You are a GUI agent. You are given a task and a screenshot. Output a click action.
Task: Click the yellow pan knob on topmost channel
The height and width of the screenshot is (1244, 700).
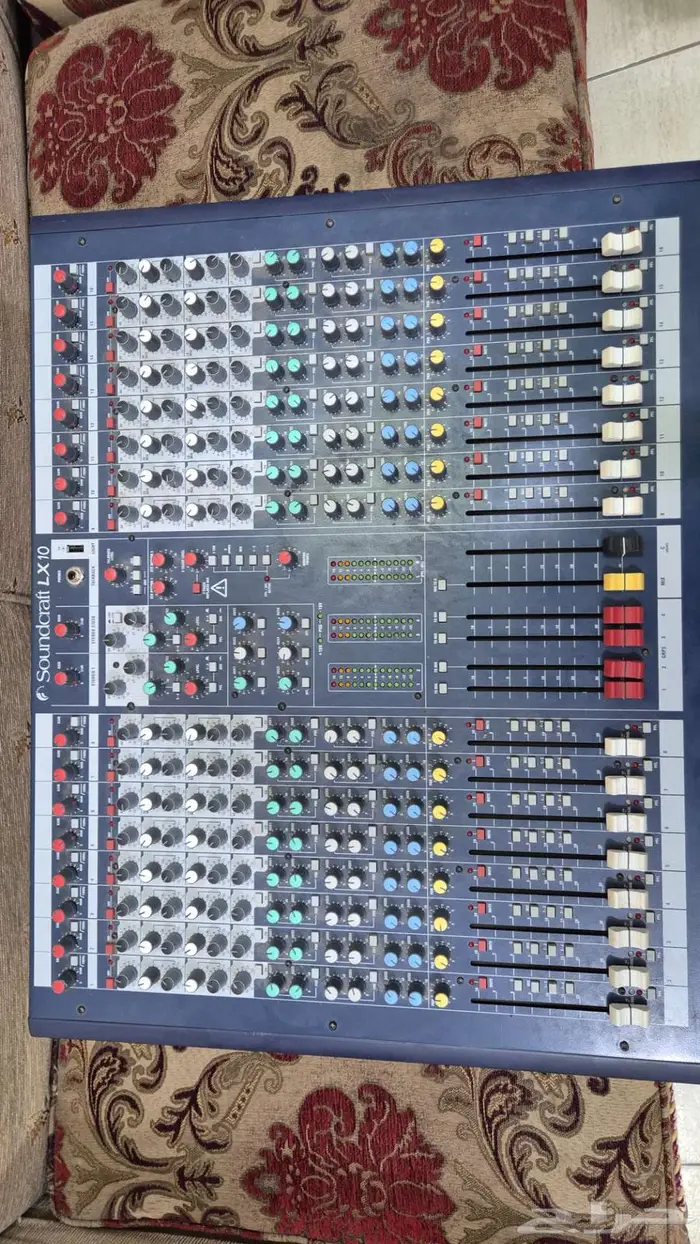[x=437, y=247]
